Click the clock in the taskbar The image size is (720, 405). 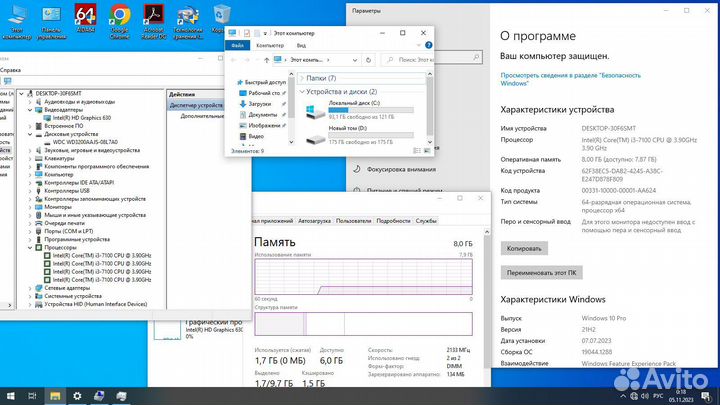(x=681, y=396)
